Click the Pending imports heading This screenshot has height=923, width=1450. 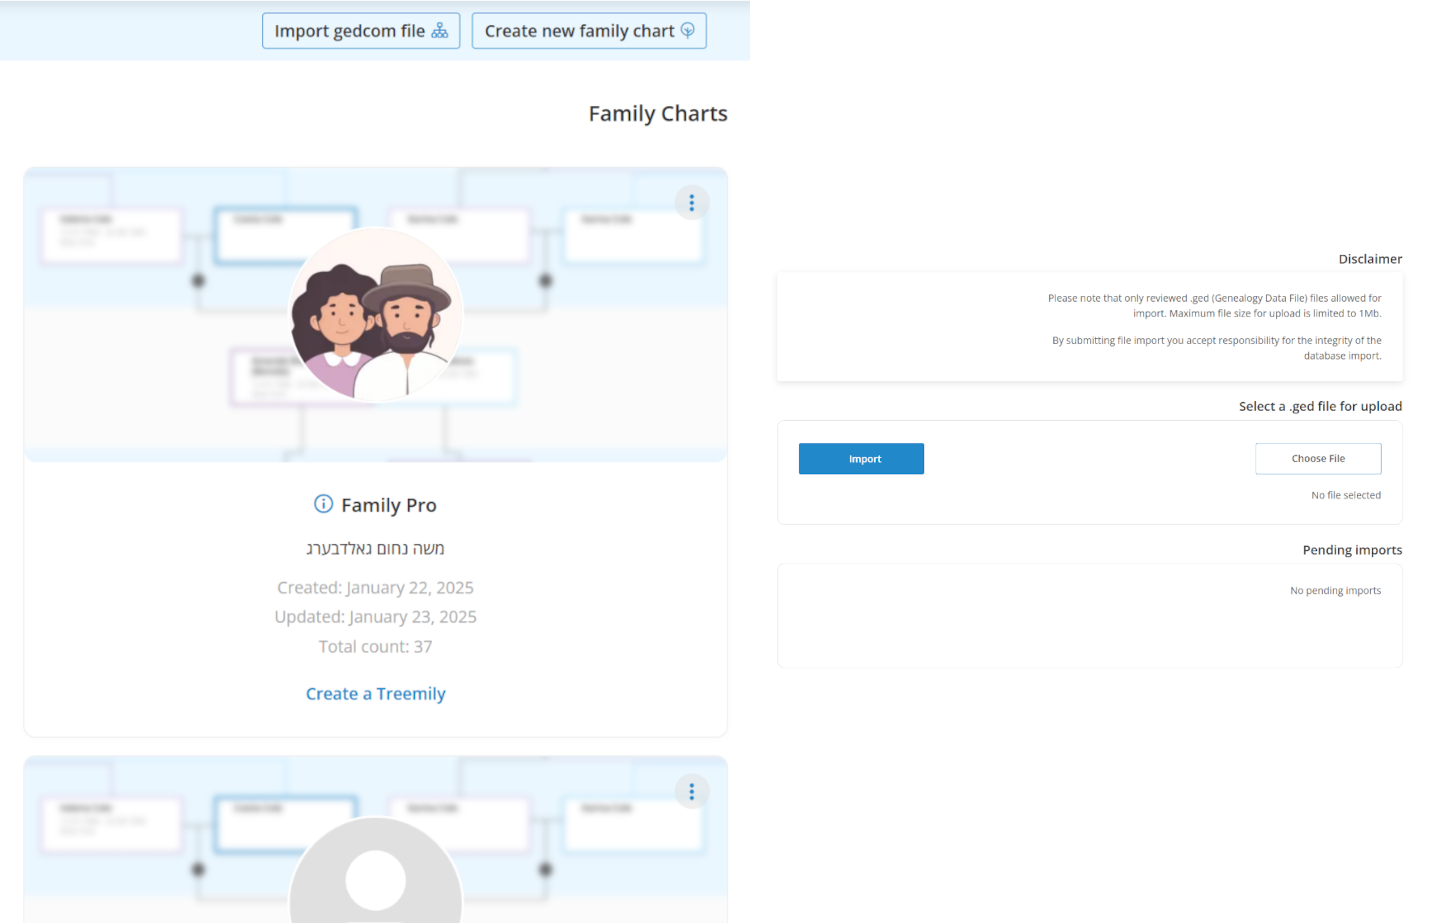[x=1352, y=550]
